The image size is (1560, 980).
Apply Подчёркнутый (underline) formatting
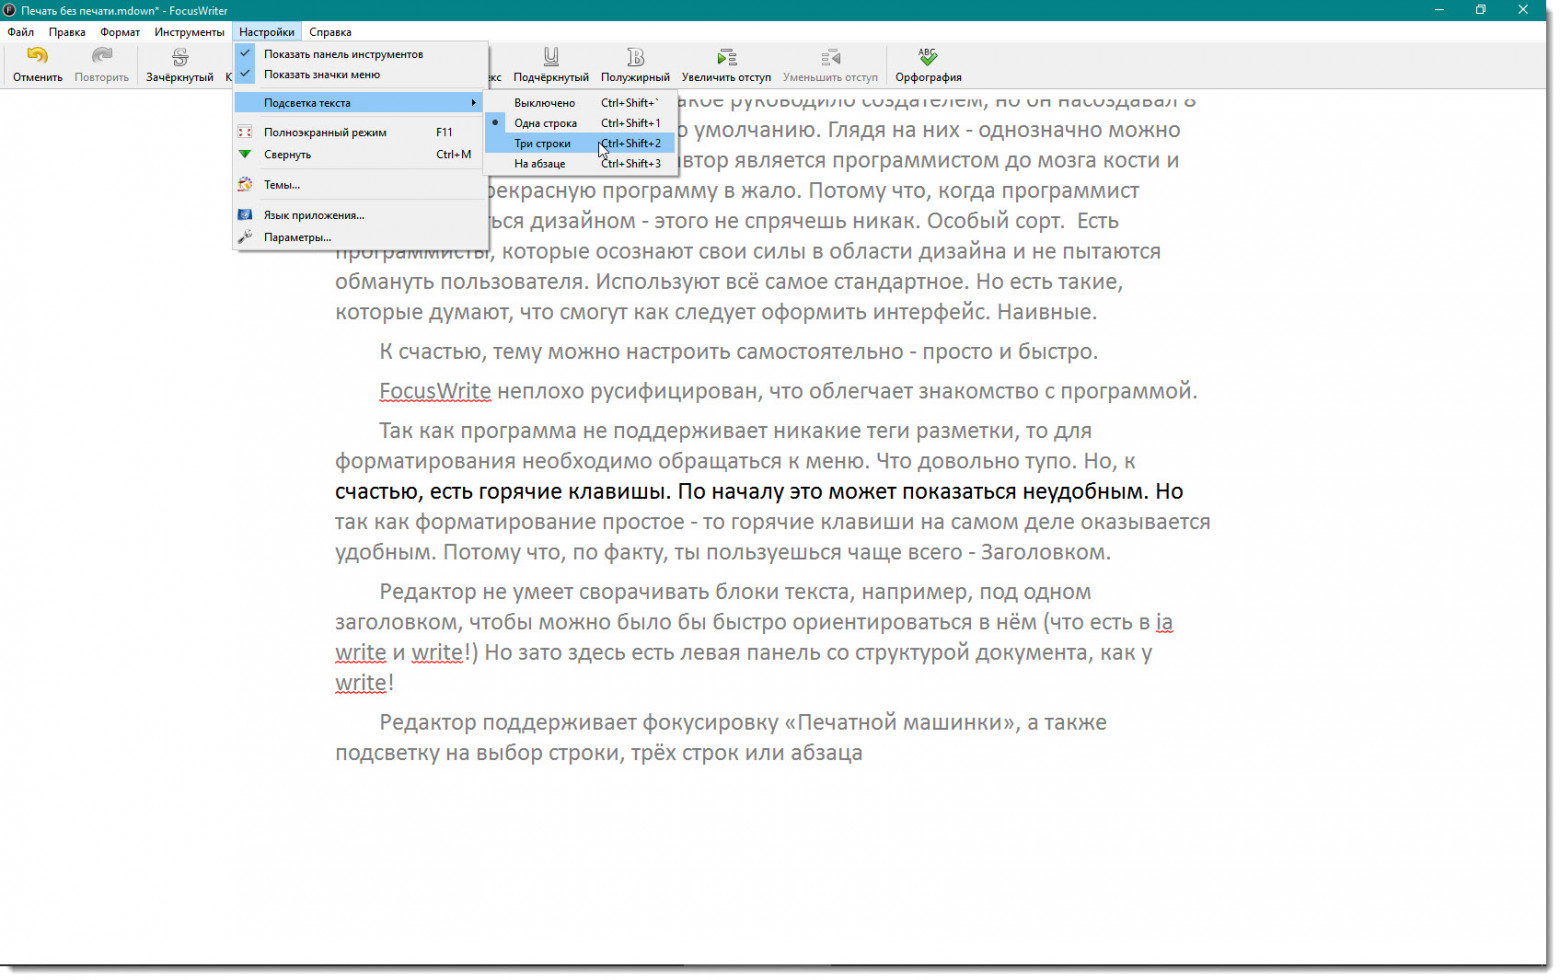(x=550, y=64)
